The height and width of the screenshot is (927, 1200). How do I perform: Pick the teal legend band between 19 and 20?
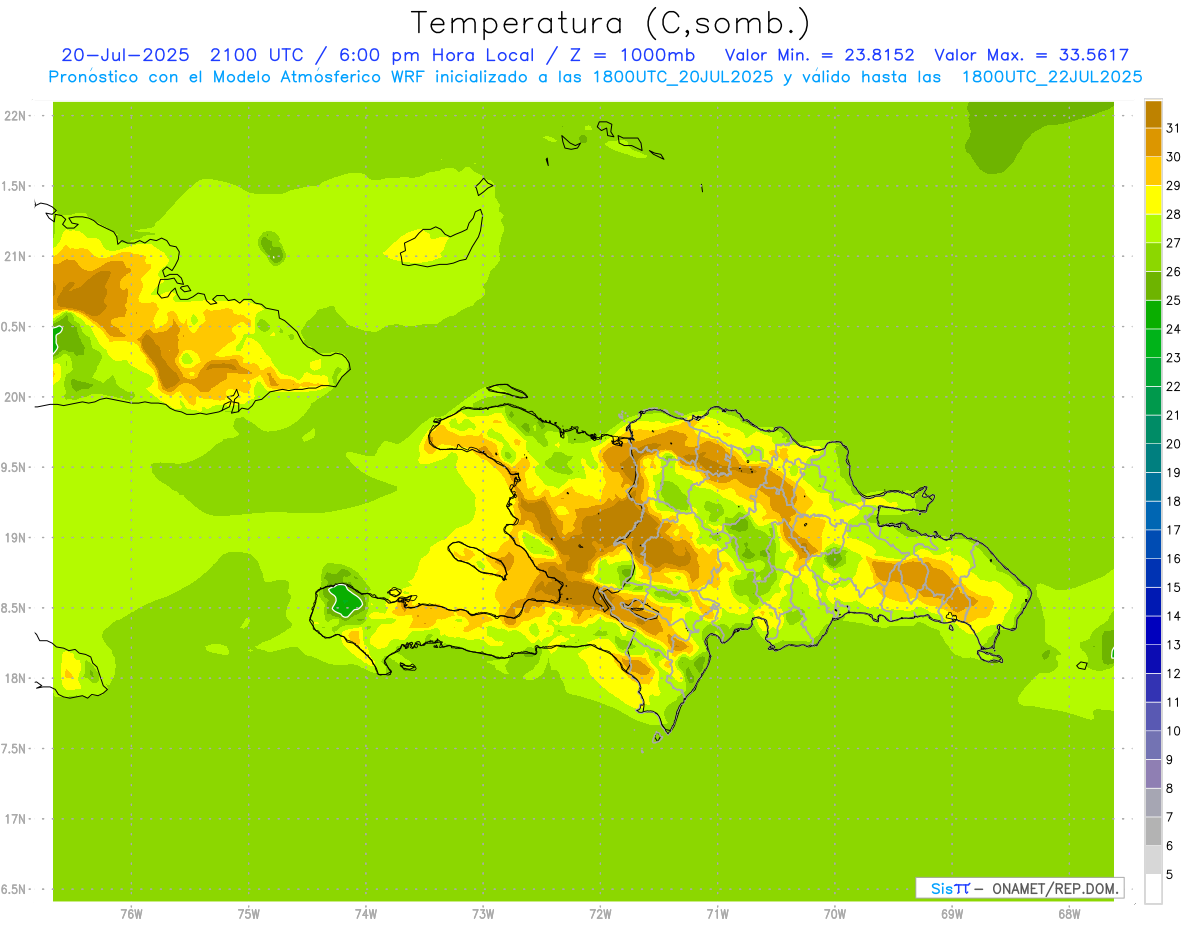(x=1153, y=458)
